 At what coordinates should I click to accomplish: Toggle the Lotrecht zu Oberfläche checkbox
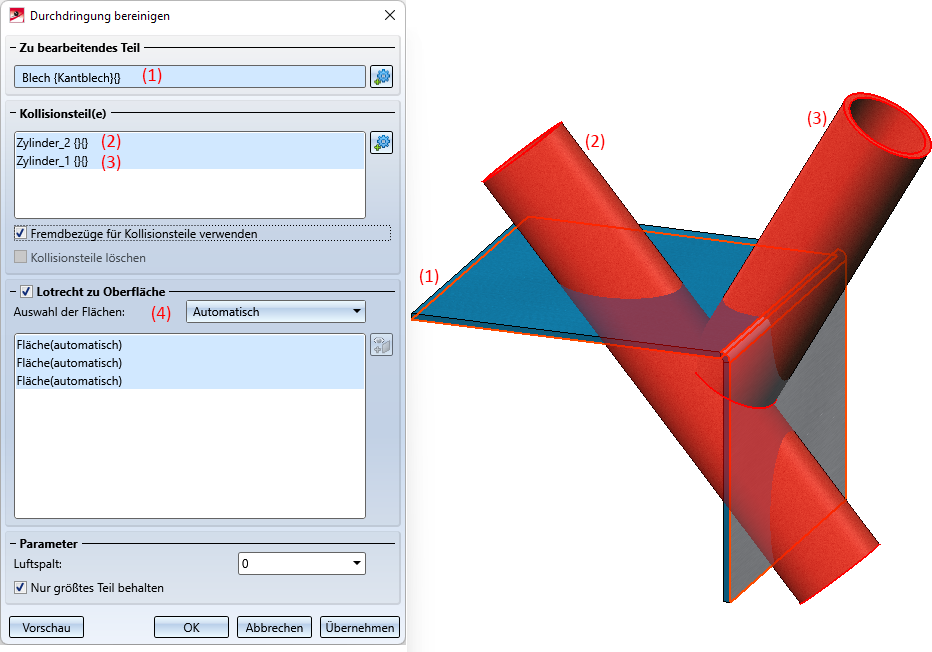click(26, 291)
